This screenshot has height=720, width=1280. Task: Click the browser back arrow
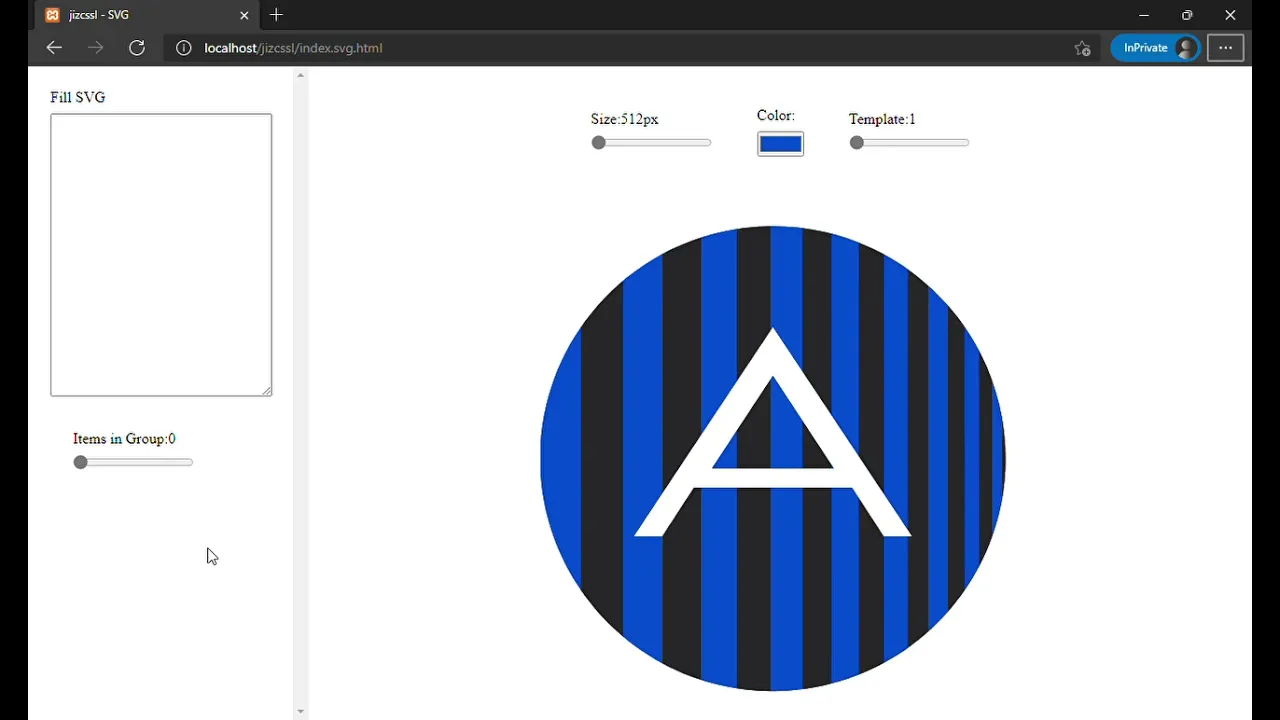(x=53, y=47)
